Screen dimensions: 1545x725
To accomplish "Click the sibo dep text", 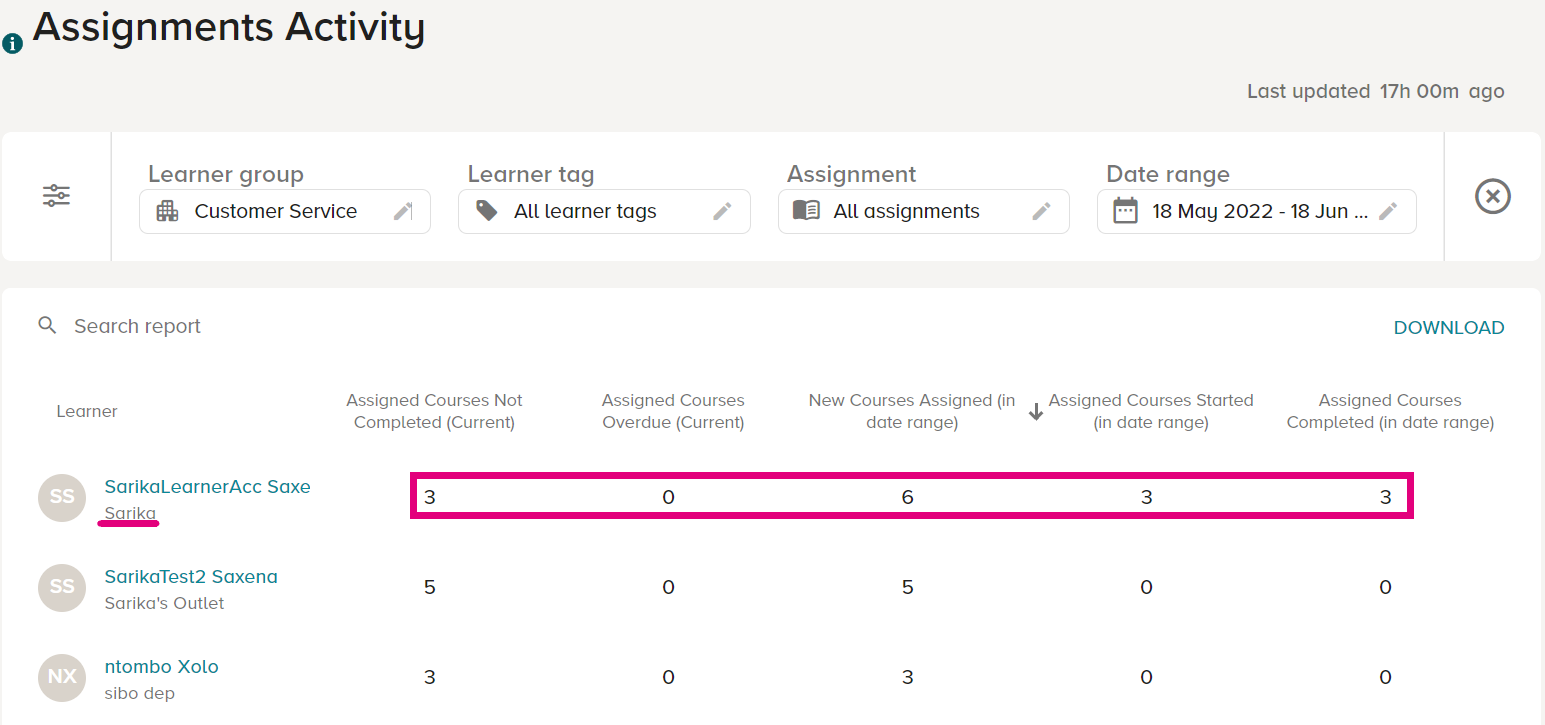I will pyautogui.click(x=140, y=693).
